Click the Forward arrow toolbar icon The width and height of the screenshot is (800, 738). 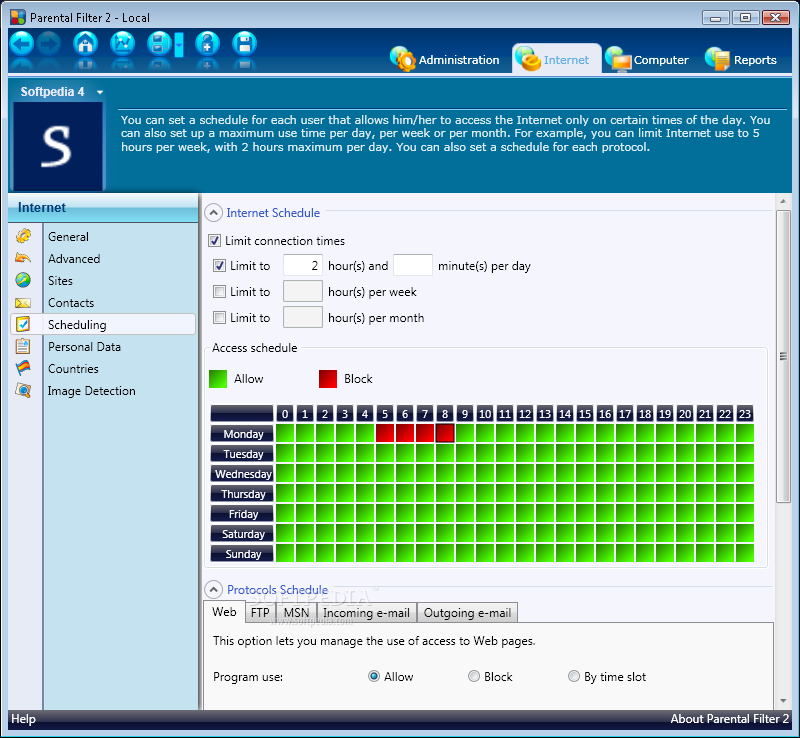click(x=48, y=44)
